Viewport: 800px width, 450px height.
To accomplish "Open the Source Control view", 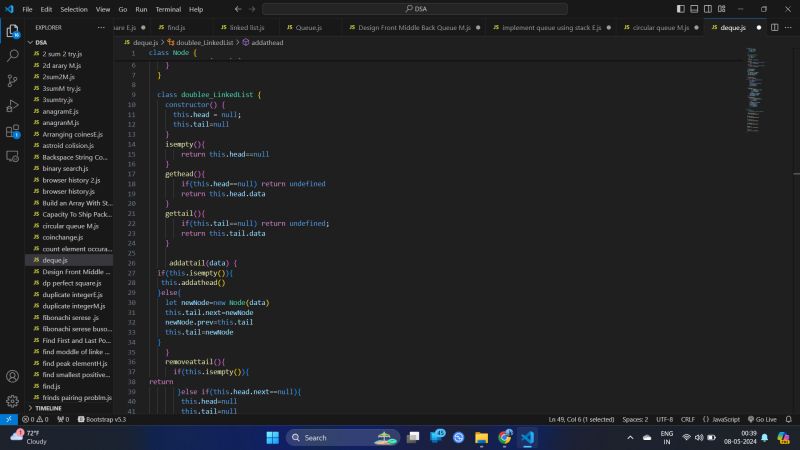I will (x=13, y=81).
